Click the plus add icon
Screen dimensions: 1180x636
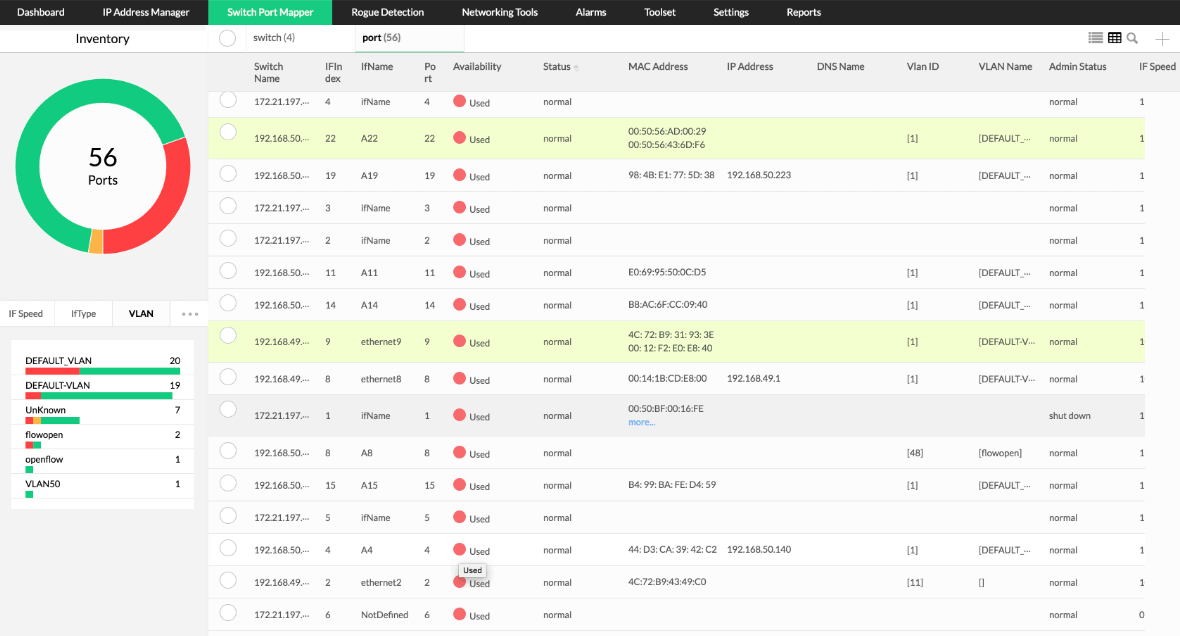pos(1162,38)
